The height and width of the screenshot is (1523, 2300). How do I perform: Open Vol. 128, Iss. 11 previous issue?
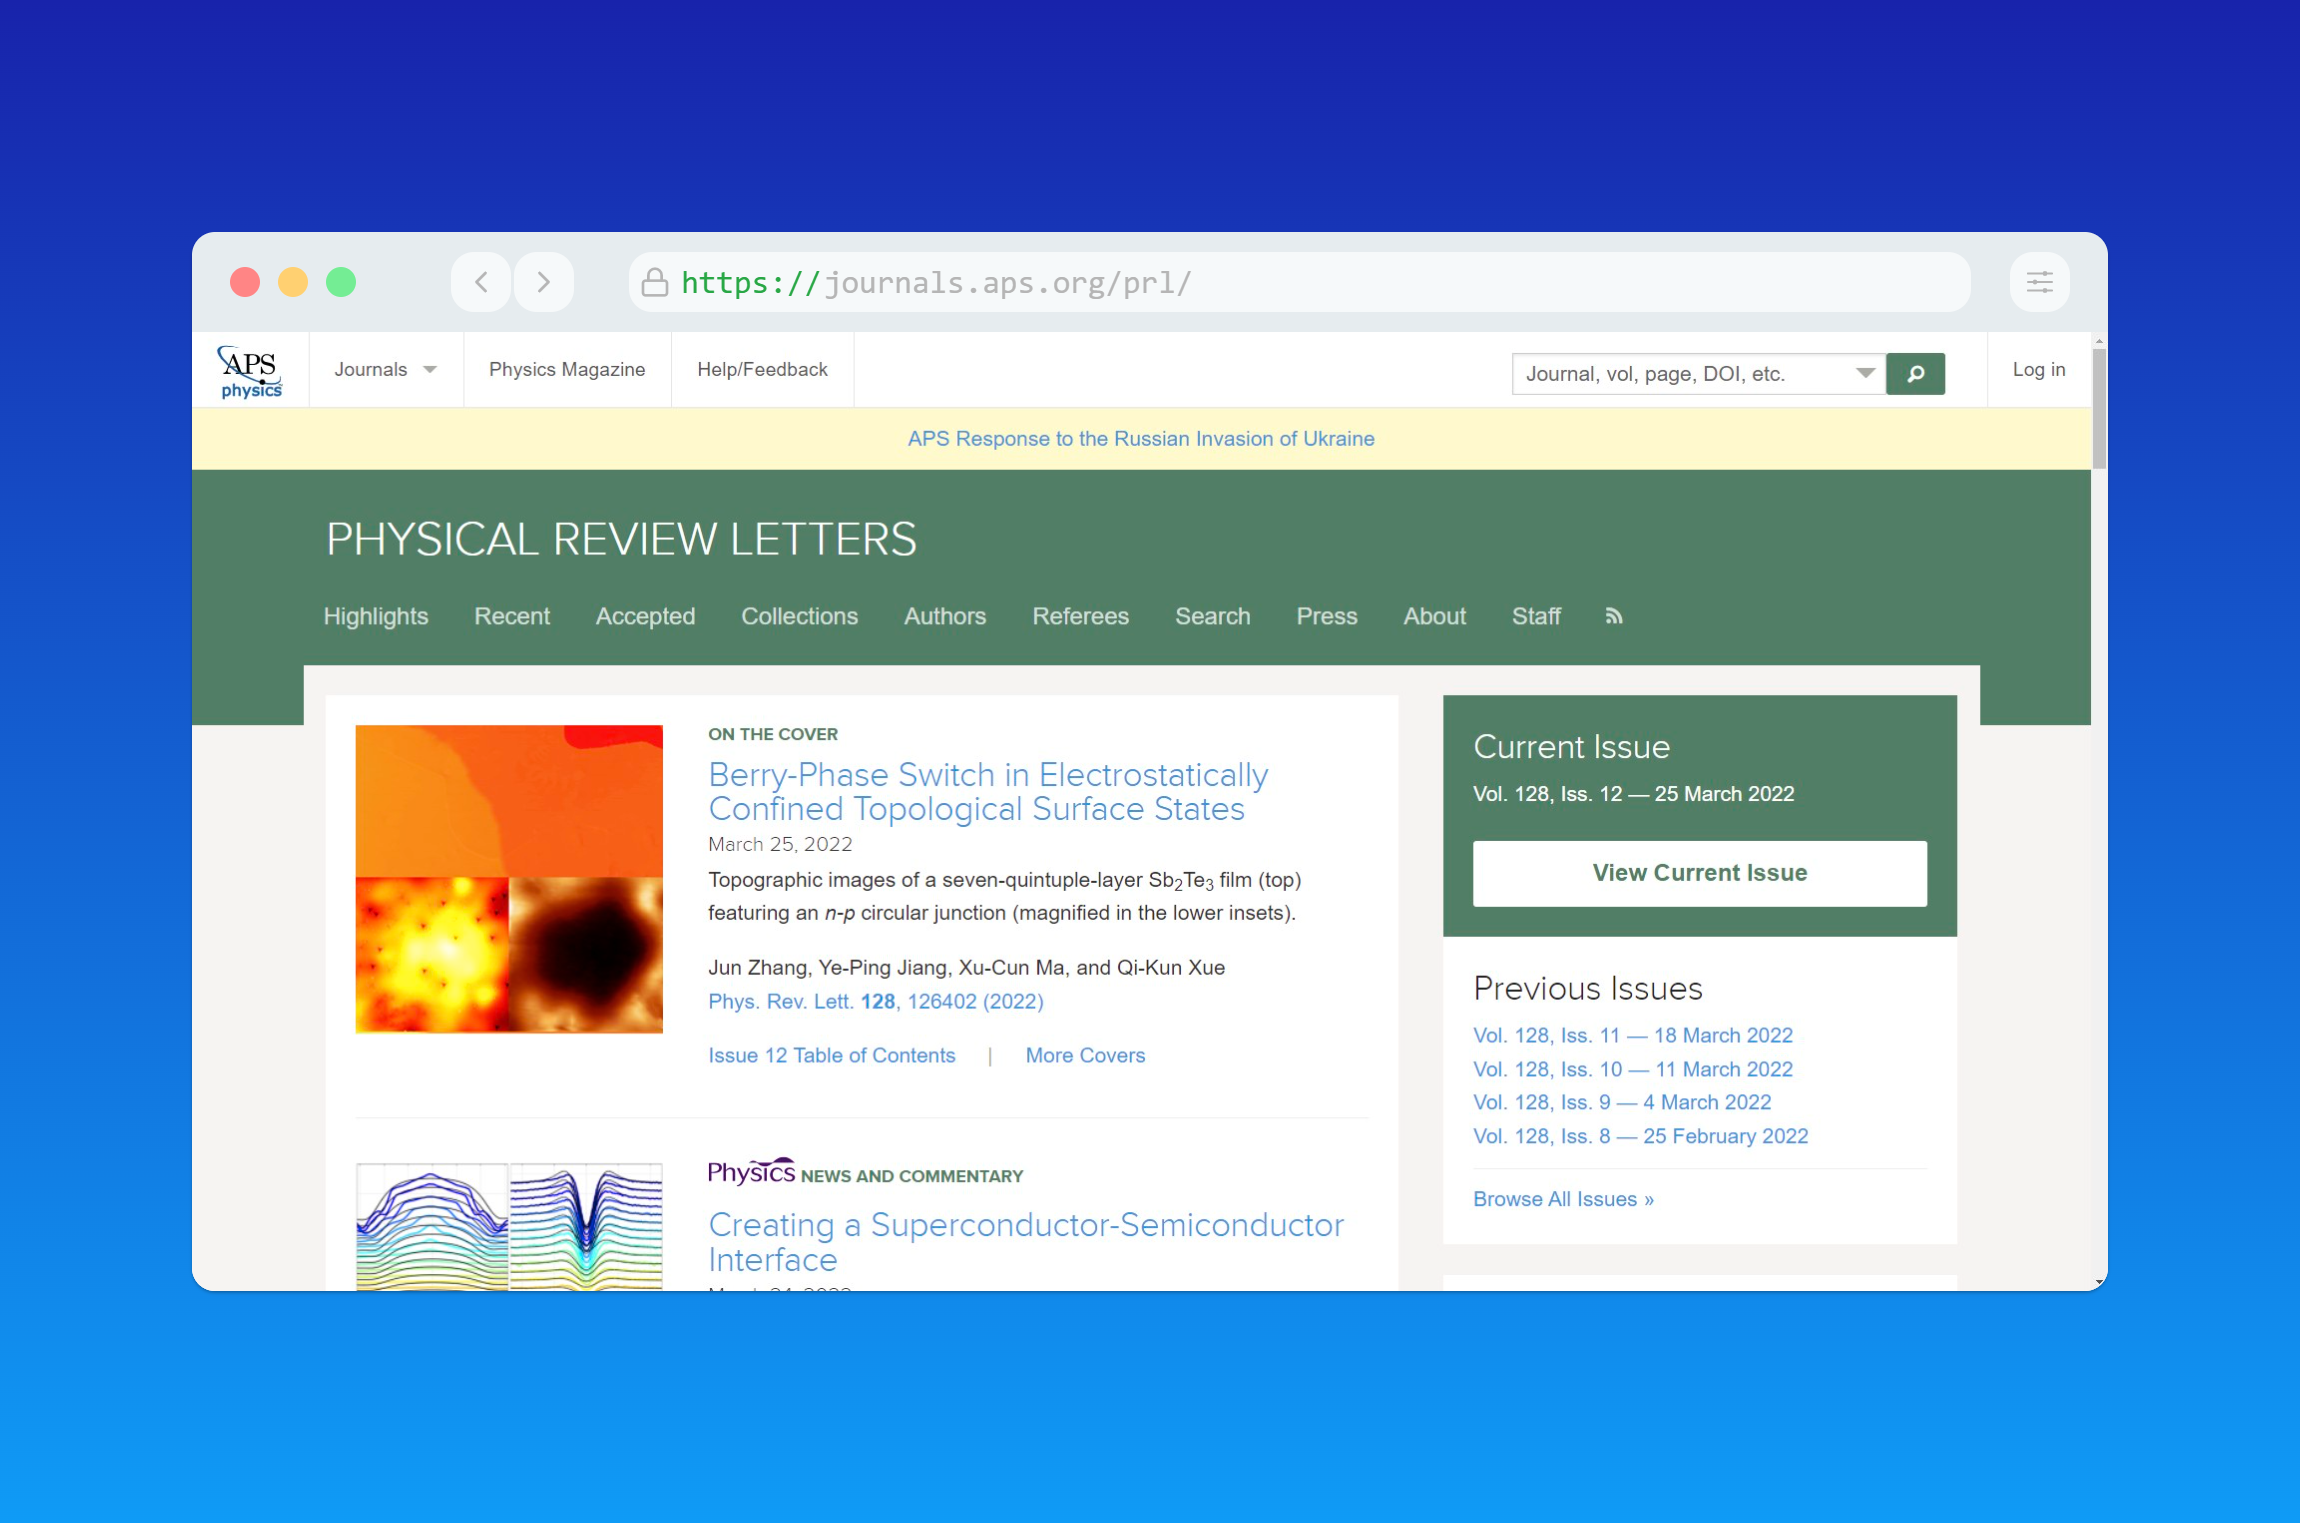pyautogui.click(x=1632, y=1035)
